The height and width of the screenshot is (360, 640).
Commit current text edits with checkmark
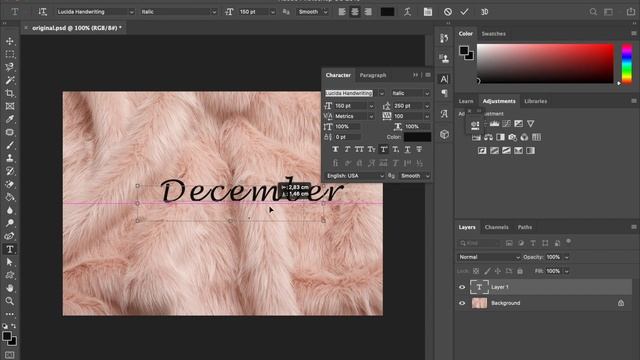point(464,12)
